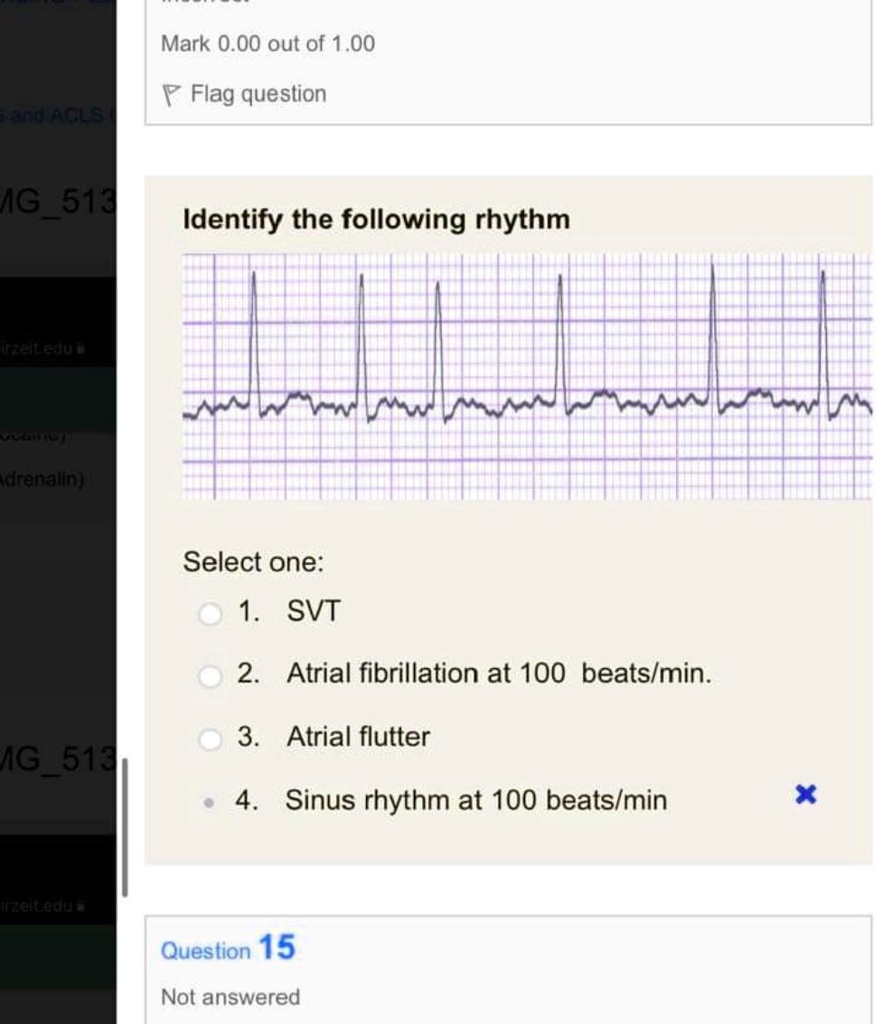Click the 'Not answered' status text
Image resolution: width=878 pixels, height=1024 pixels.
231,997
